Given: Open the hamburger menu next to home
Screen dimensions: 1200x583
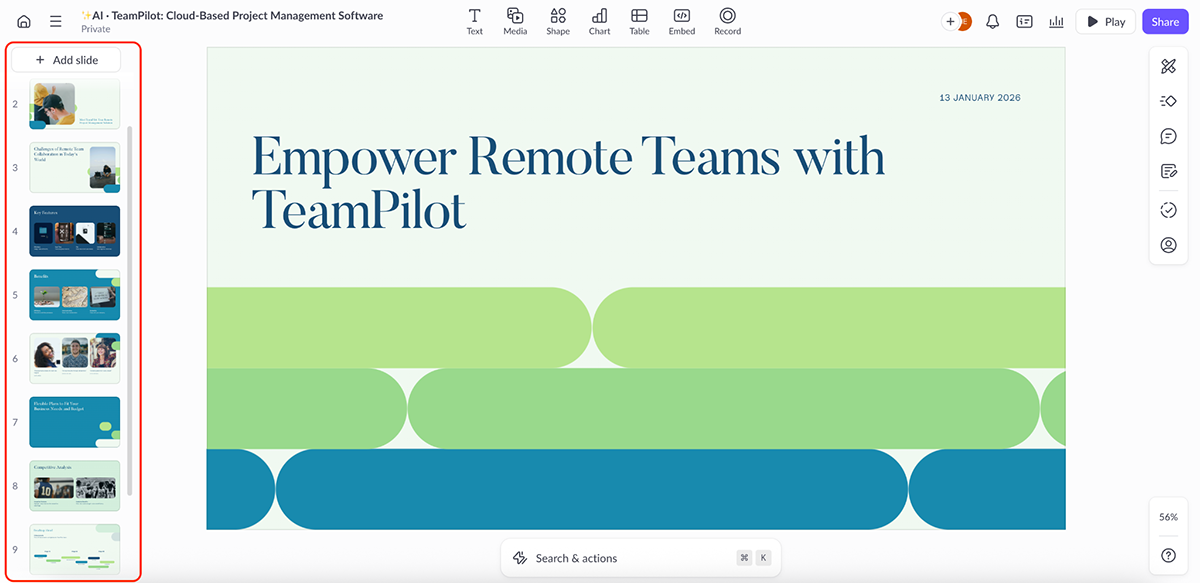Looking at the screenshot, I should [55, 20].
